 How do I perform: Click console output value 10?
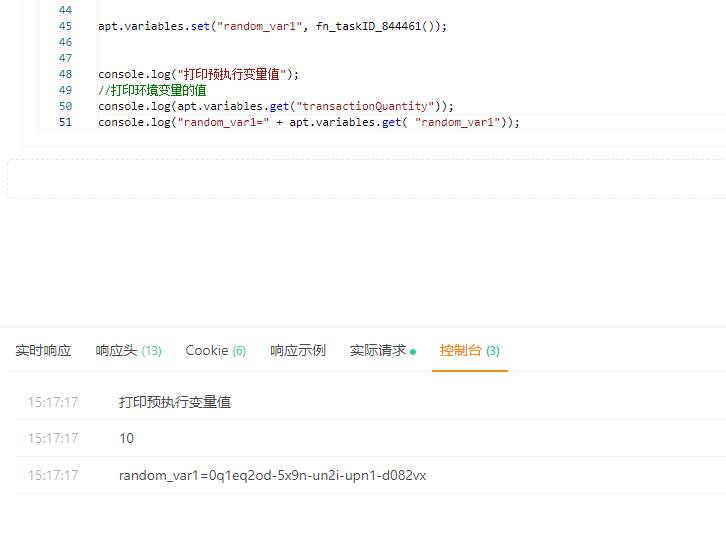point(126,438)
